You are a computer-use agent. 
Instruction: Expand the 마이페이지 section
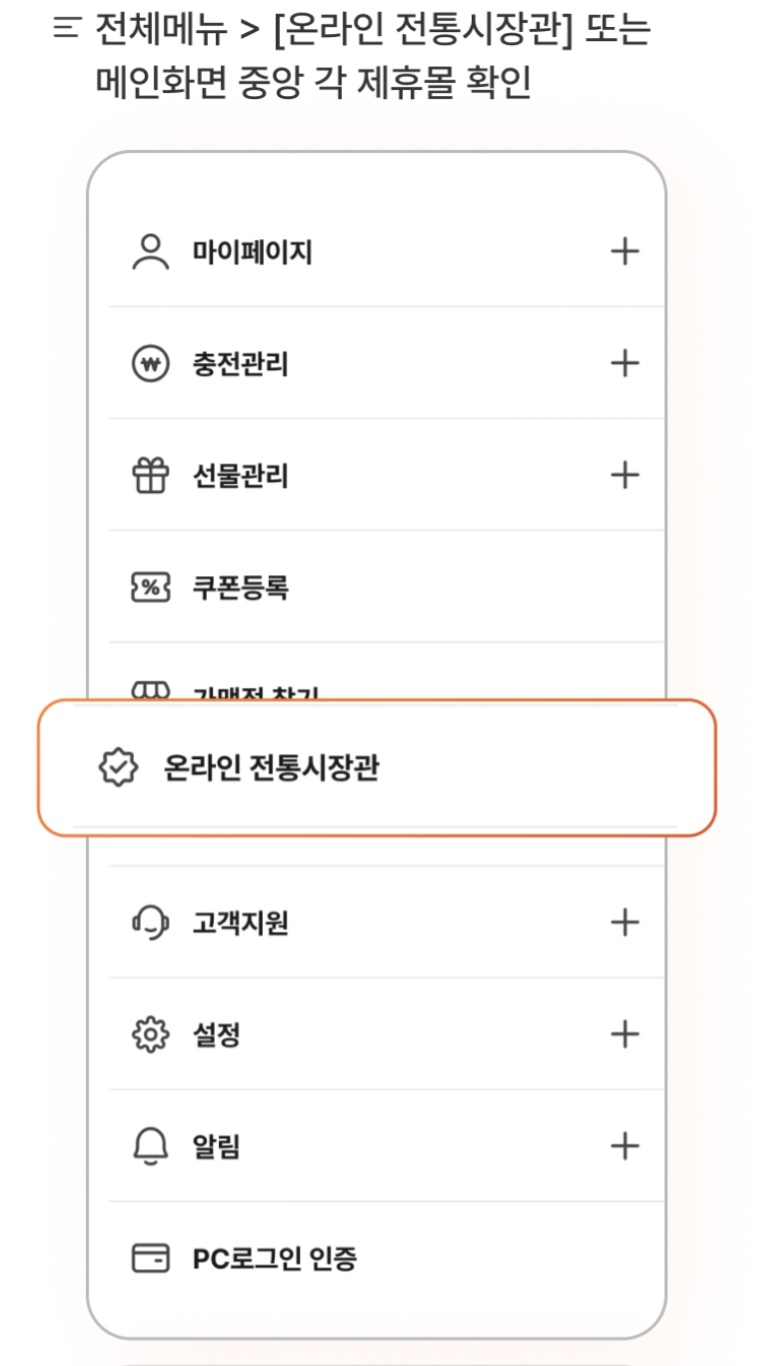tap(625, 250)
